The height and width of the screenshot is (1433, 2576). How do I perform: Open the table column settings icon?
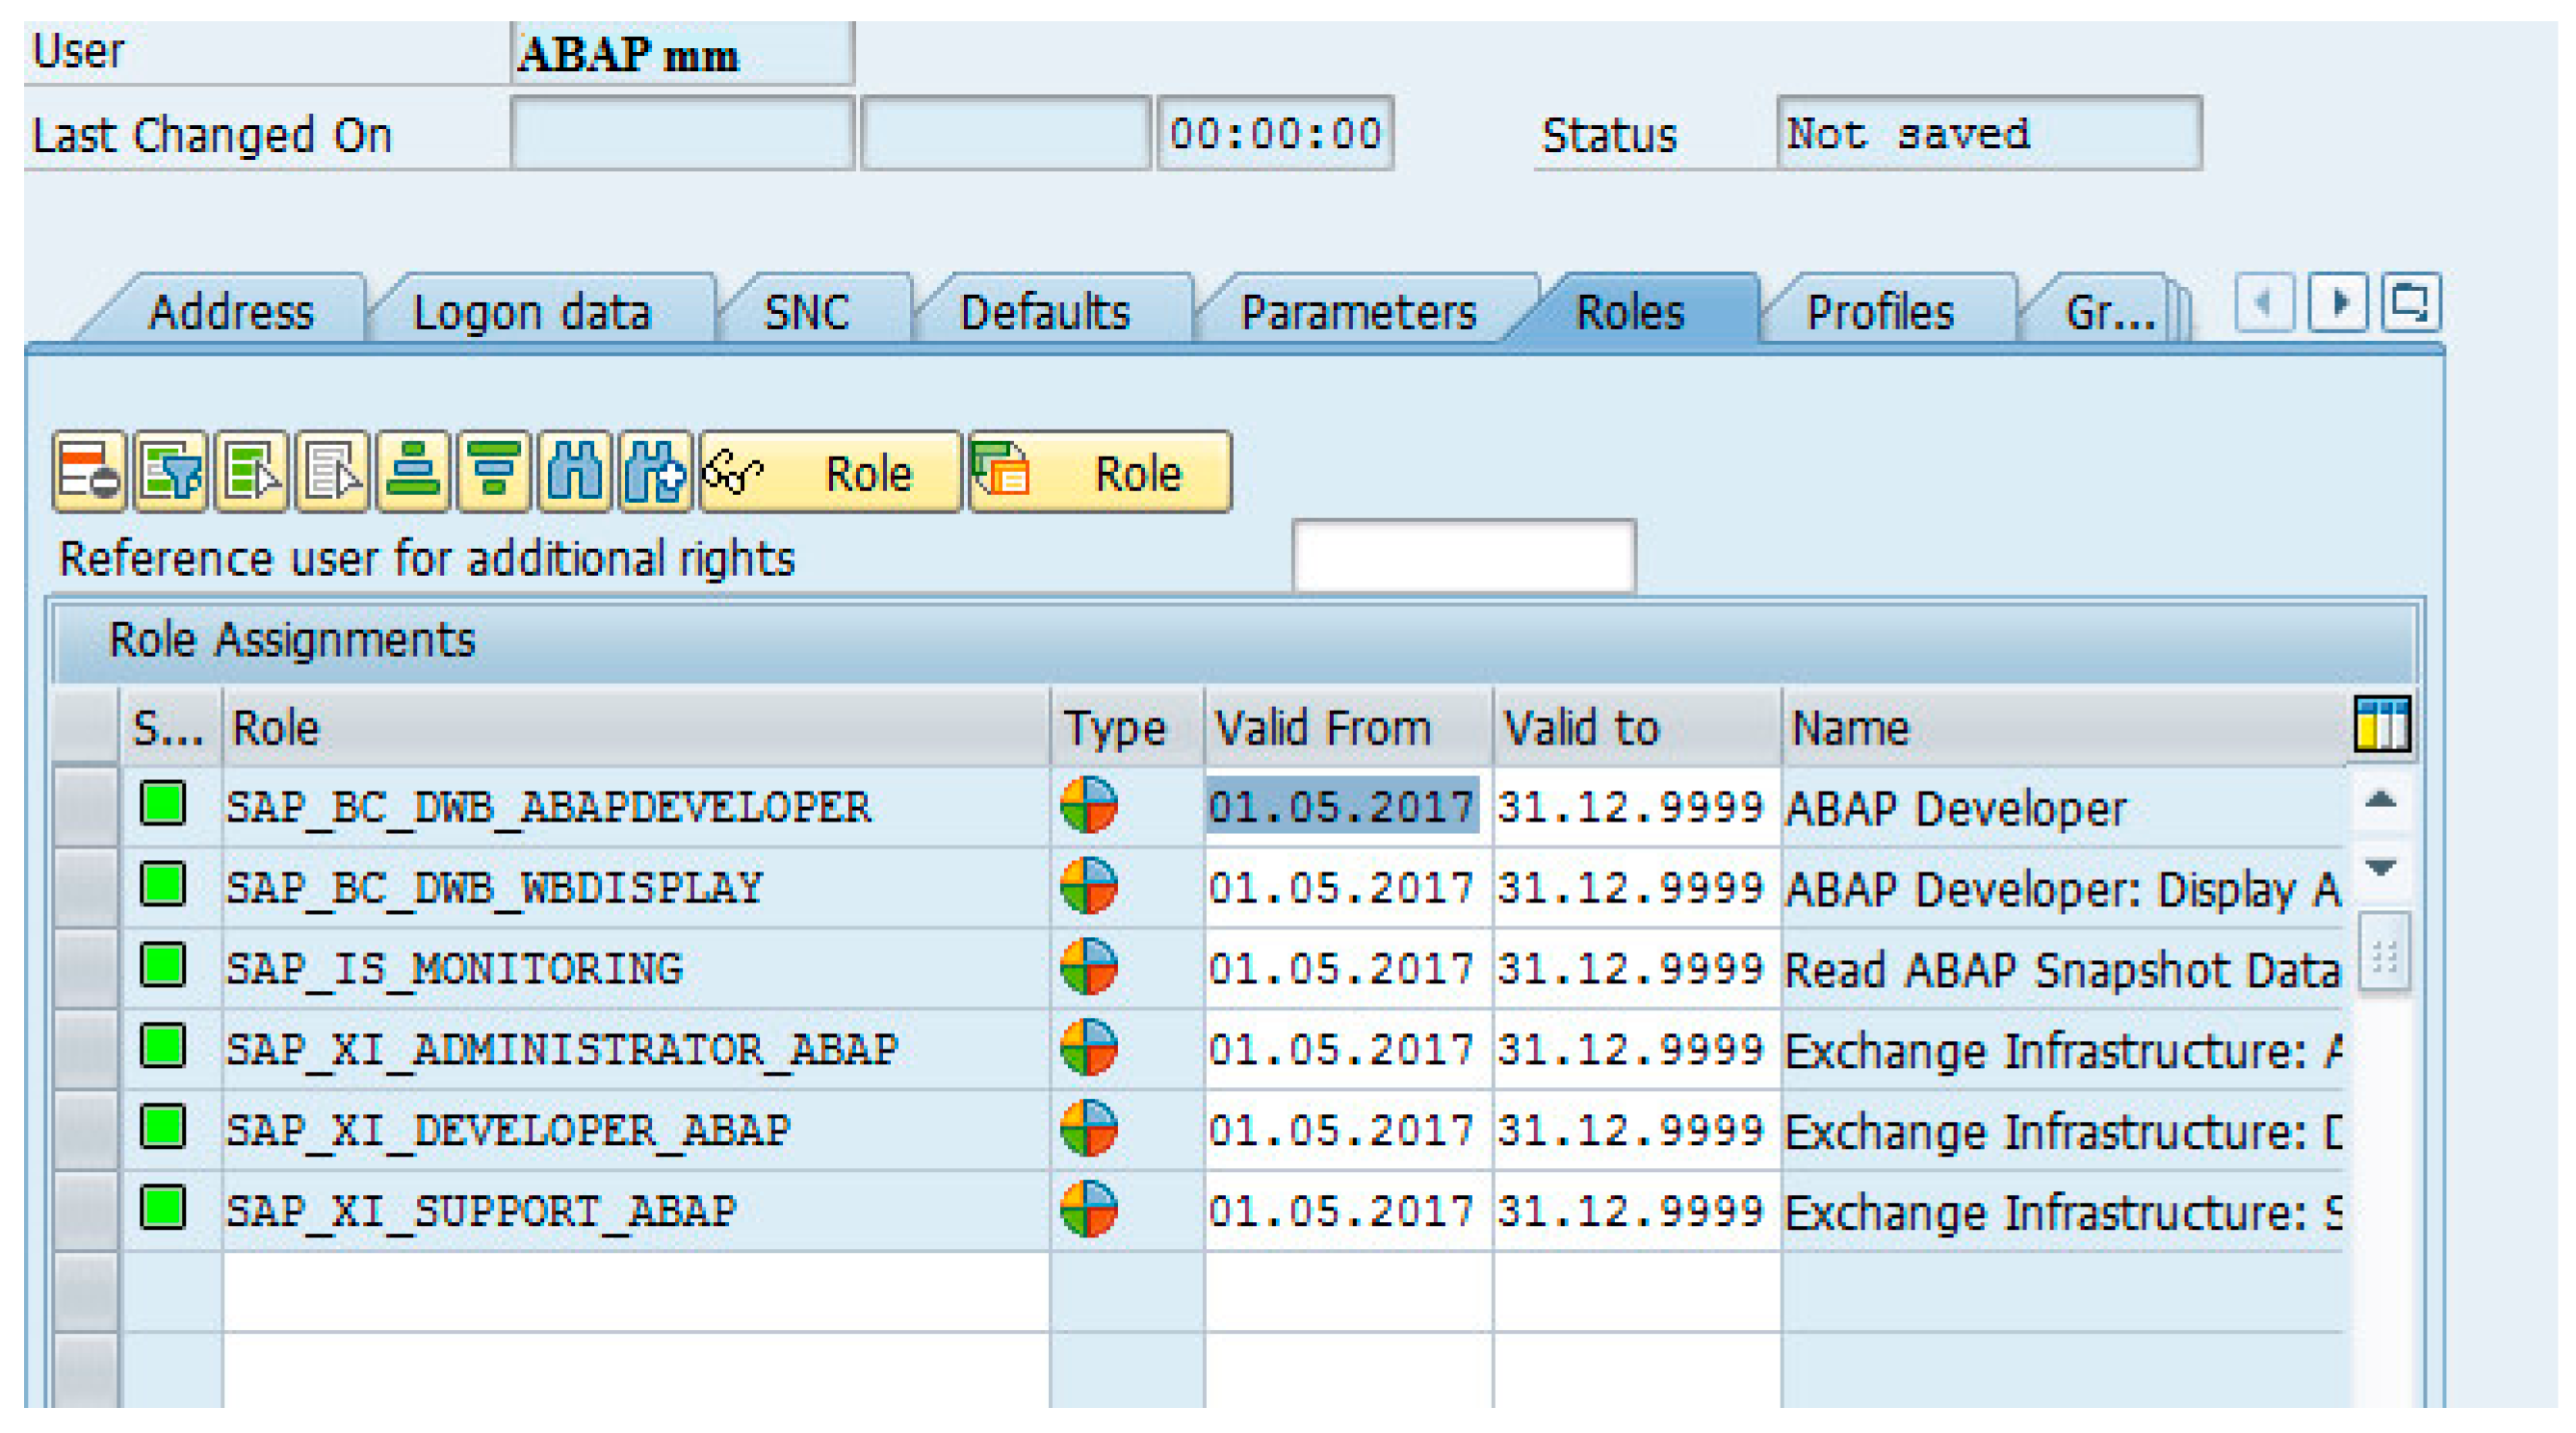pos(2381,724)
